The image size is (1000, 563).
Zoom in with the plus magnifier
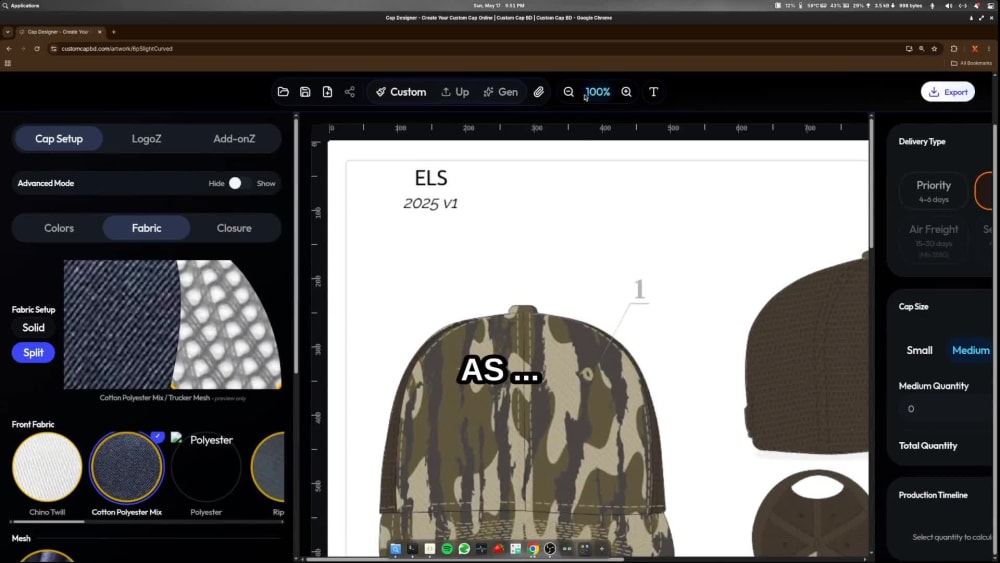click(x=626, y=92)
